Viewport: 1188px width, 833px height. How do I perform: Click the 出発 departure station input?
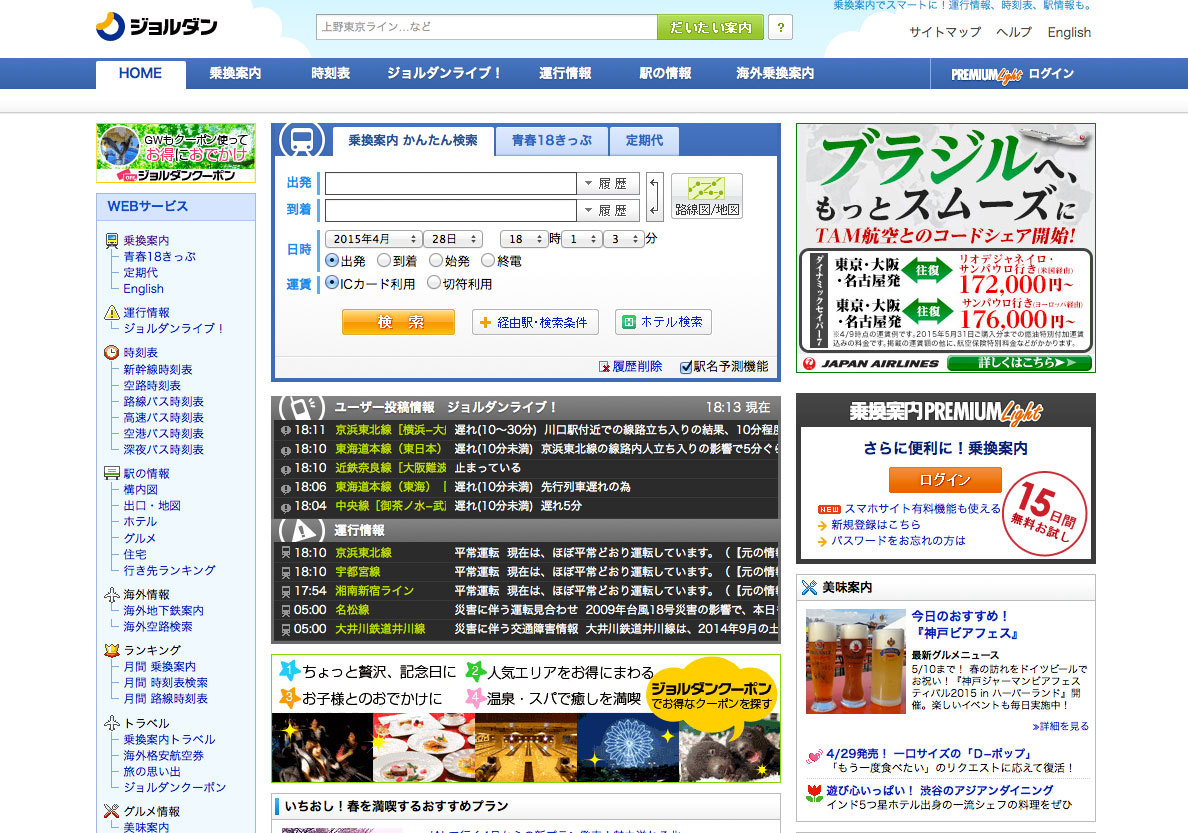point(451,183)
